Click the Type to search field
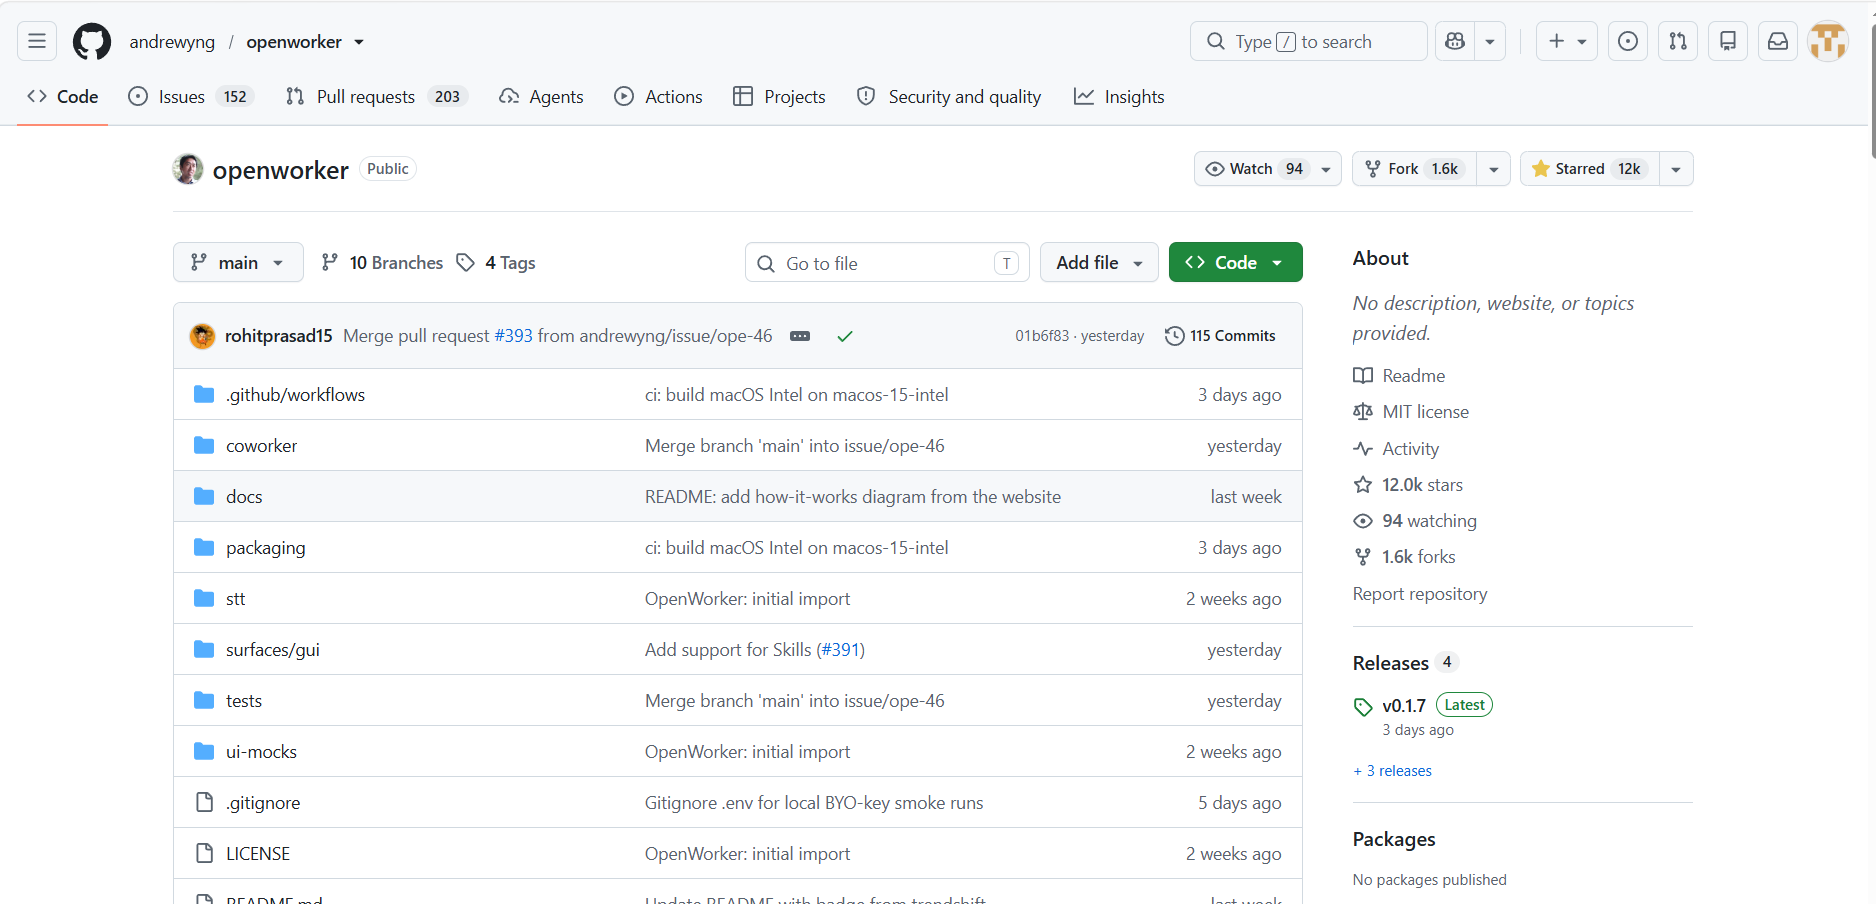The height and width of the screenshot is (904, 1876). click(x=1309, y=41)
